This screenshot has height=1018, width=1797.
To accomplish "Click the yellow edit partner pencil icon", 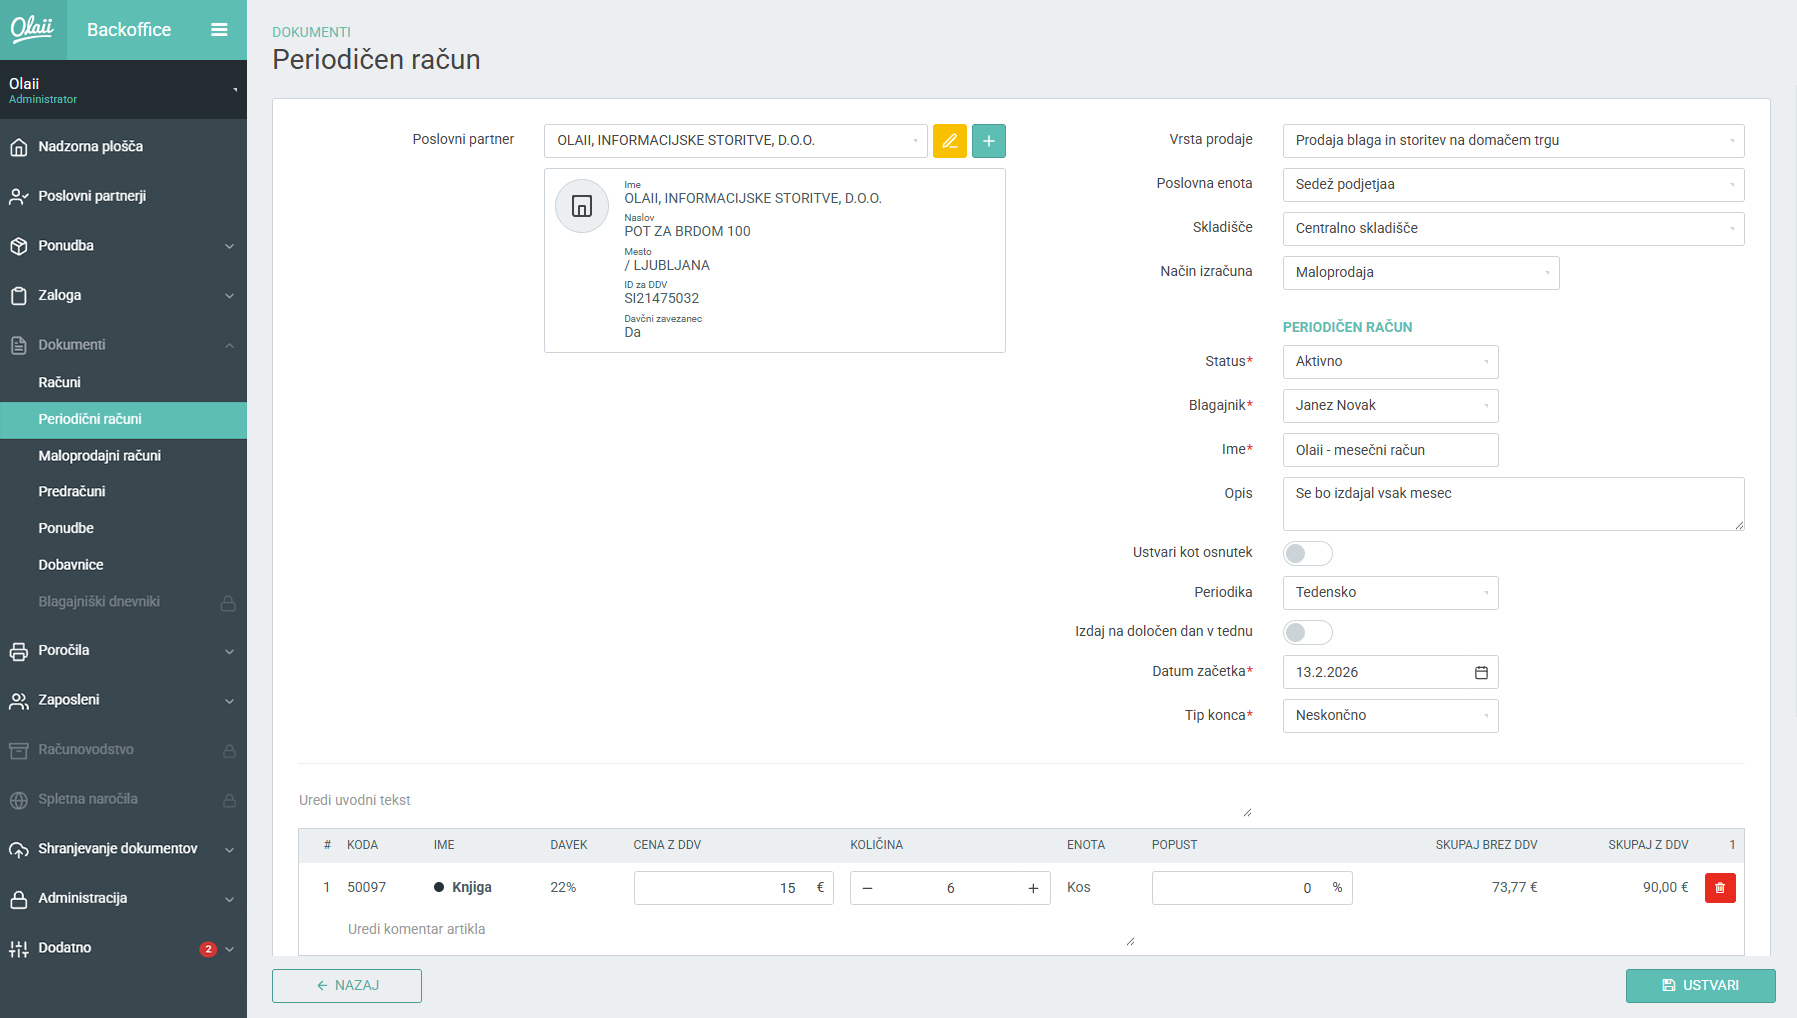I will 949,141.
